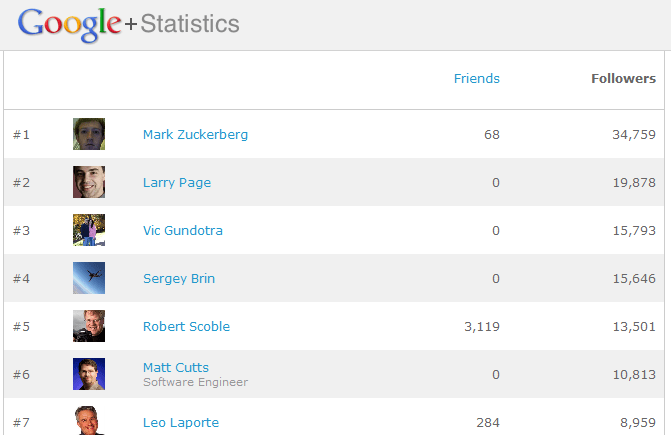
Task: Click Larry Page's profile photo
Action: click(89, 182)
